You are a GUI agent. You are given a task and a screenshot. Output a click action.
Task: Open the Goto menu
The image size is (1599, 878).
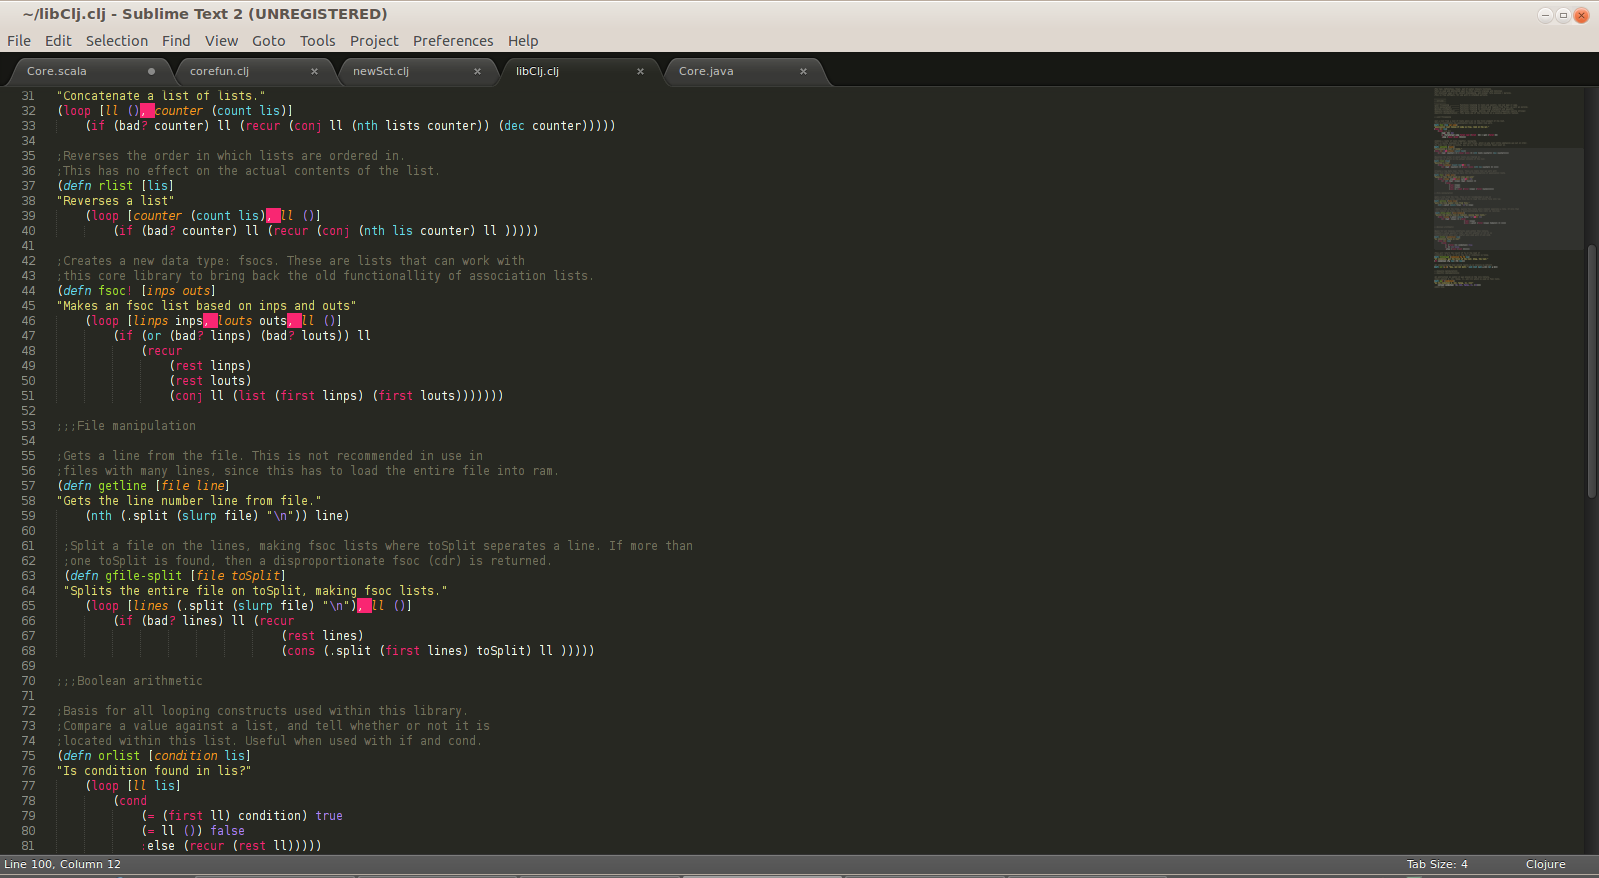pos(269,41)
